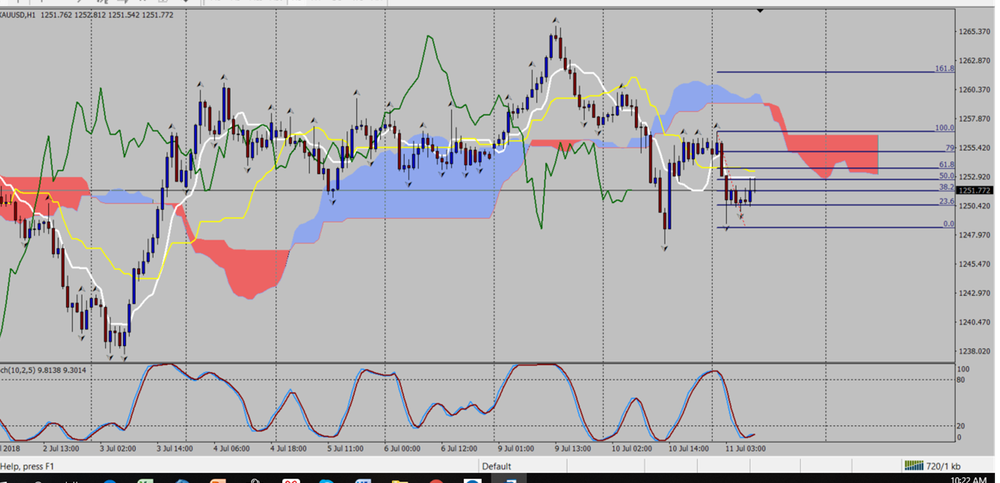Click price axis value 1242.970
Viewport: 1000px width, 483px height.
(973, 294)
